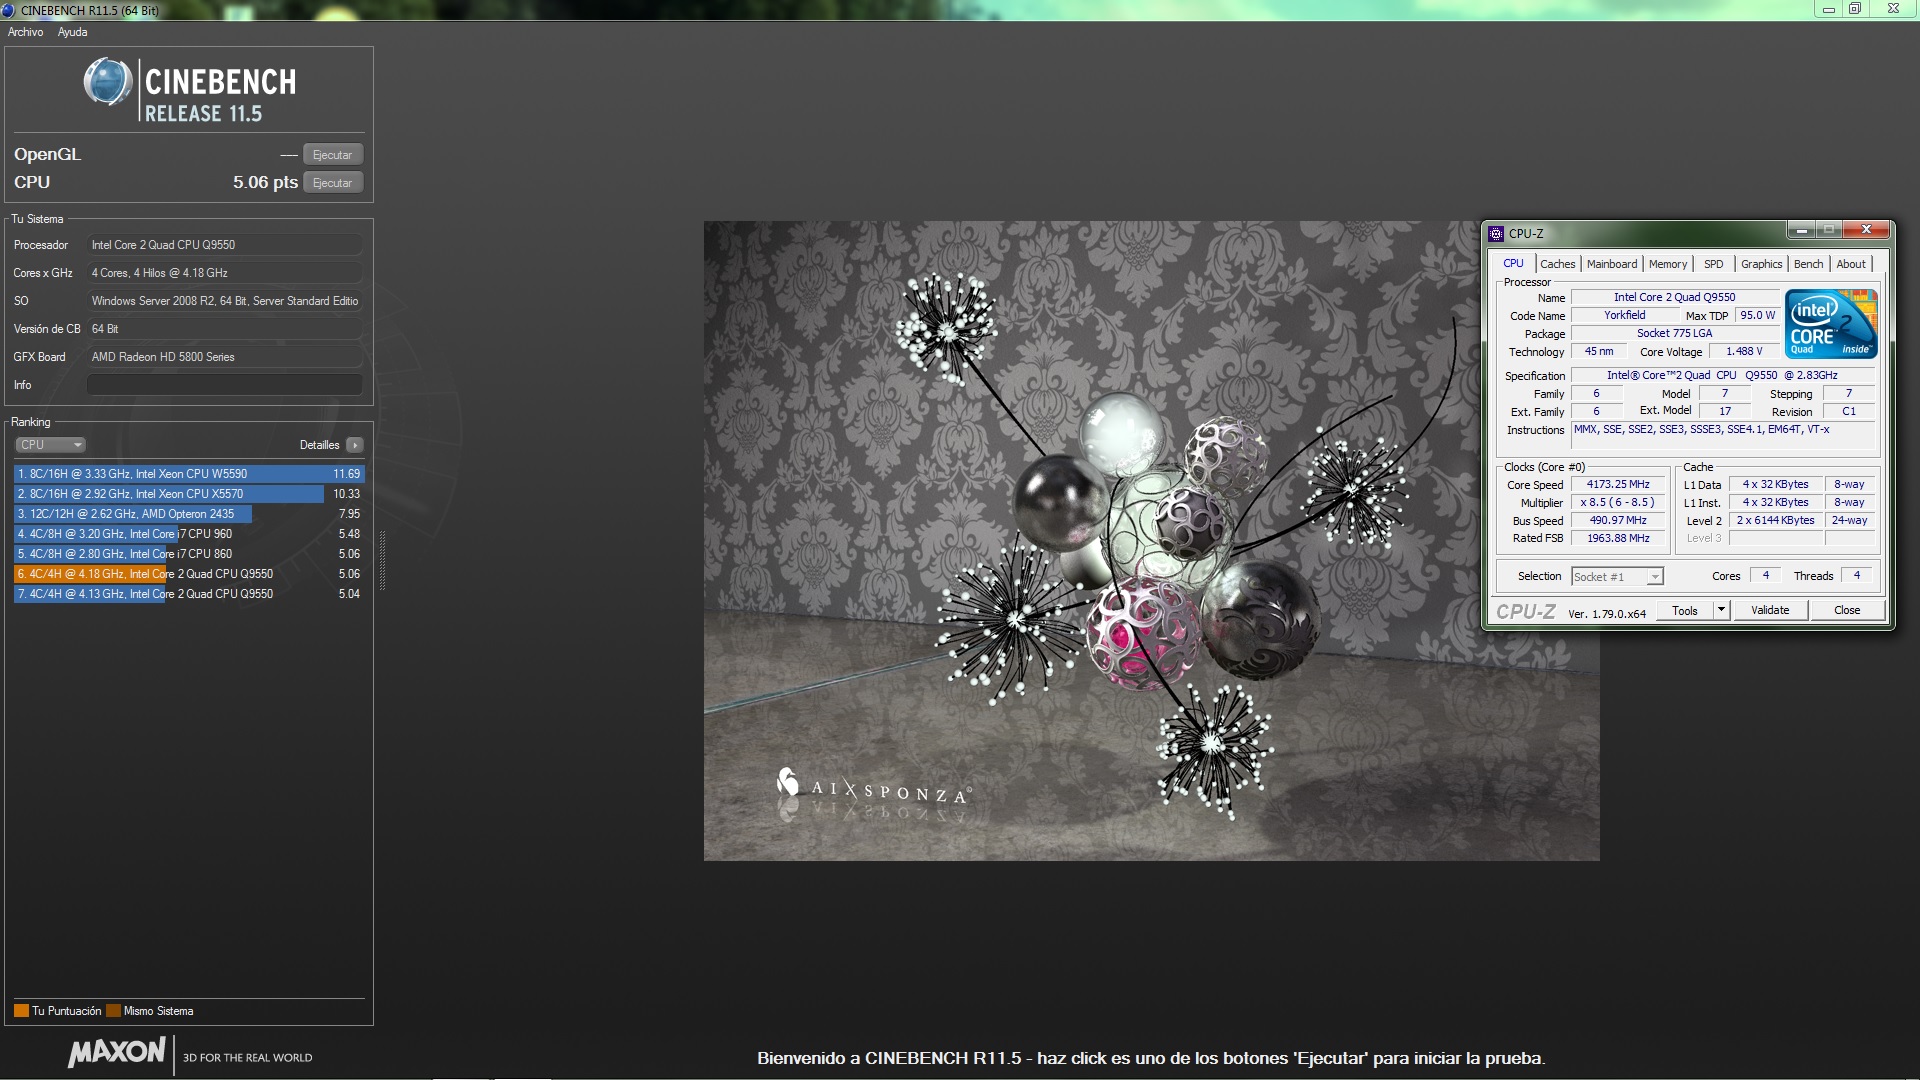This screenshot has height=1080, width=1920.
Task: Click the Tools button in CPU-Z
Action: pos(1685,611)
